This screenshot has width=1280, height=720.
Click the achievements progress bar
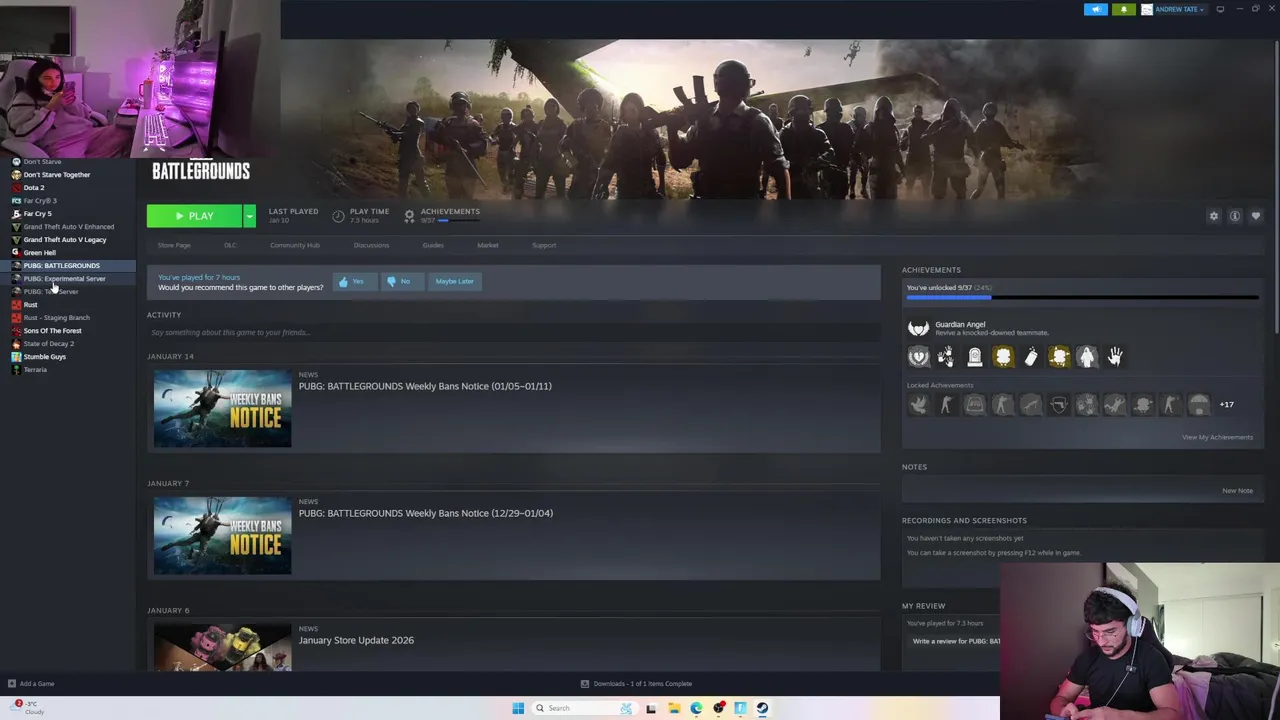pos(1082,297)
